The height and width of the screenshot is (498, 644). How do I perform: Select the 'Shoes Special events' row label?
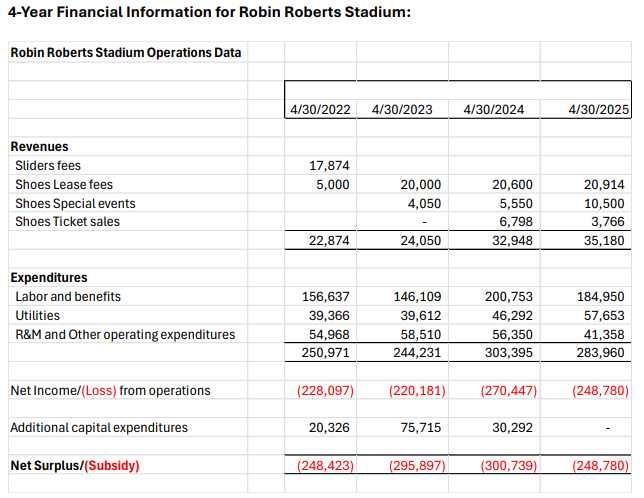coord(75,204)
